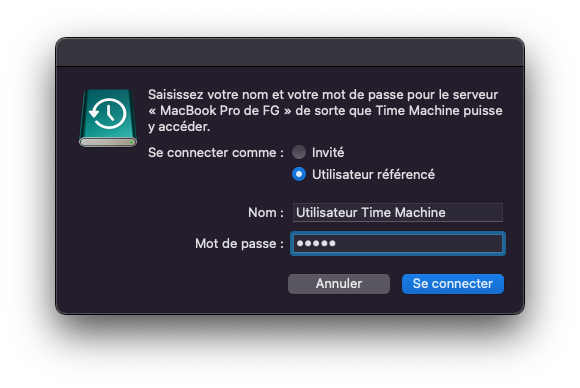Click the green status light on drive icon

pos(131,142)
